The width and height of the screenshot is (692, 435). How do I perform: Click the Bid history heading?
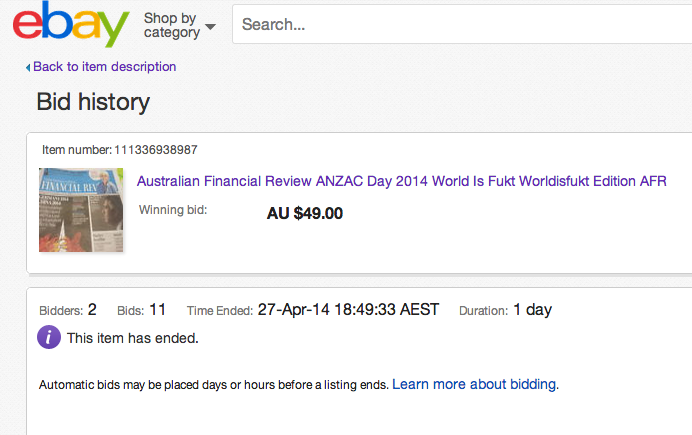[x=93, y=102]
